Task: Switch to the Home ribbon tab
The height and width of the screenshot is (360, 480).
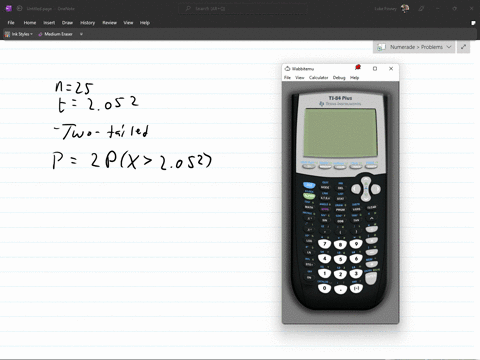Action: pos(30,23)
